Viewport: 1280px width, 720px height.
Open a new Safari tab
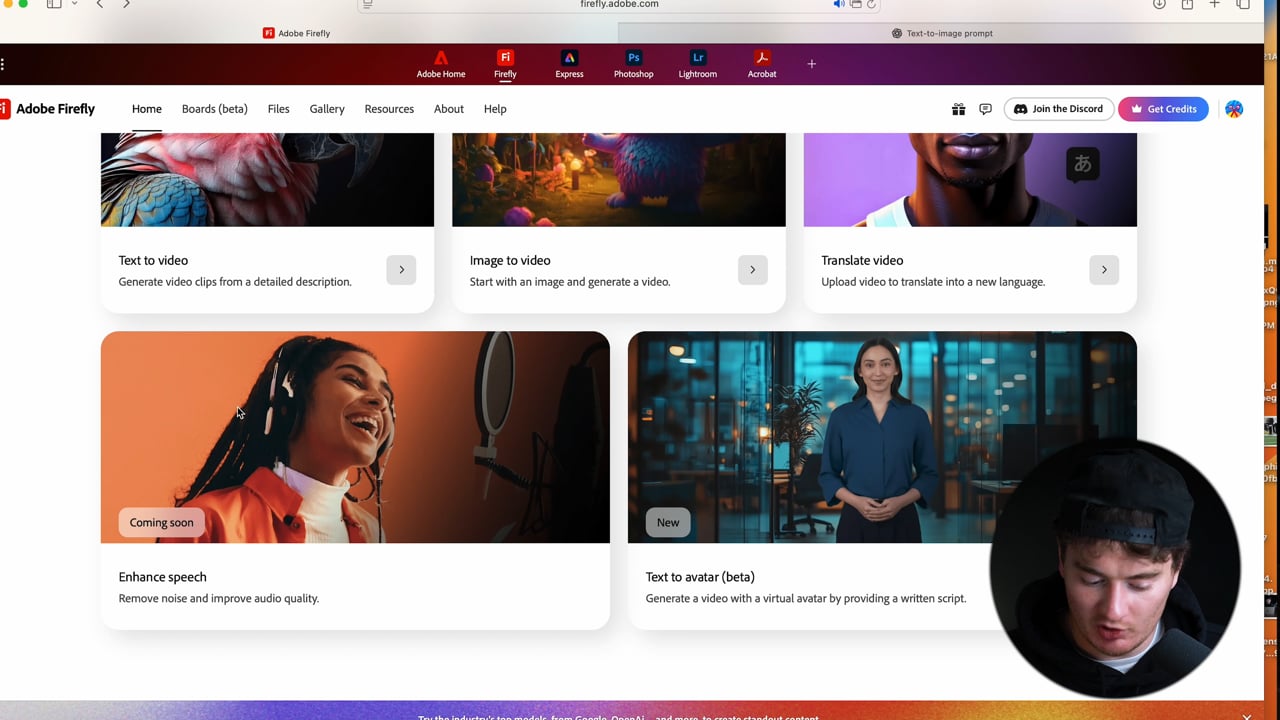click(x=1214, y=5)
